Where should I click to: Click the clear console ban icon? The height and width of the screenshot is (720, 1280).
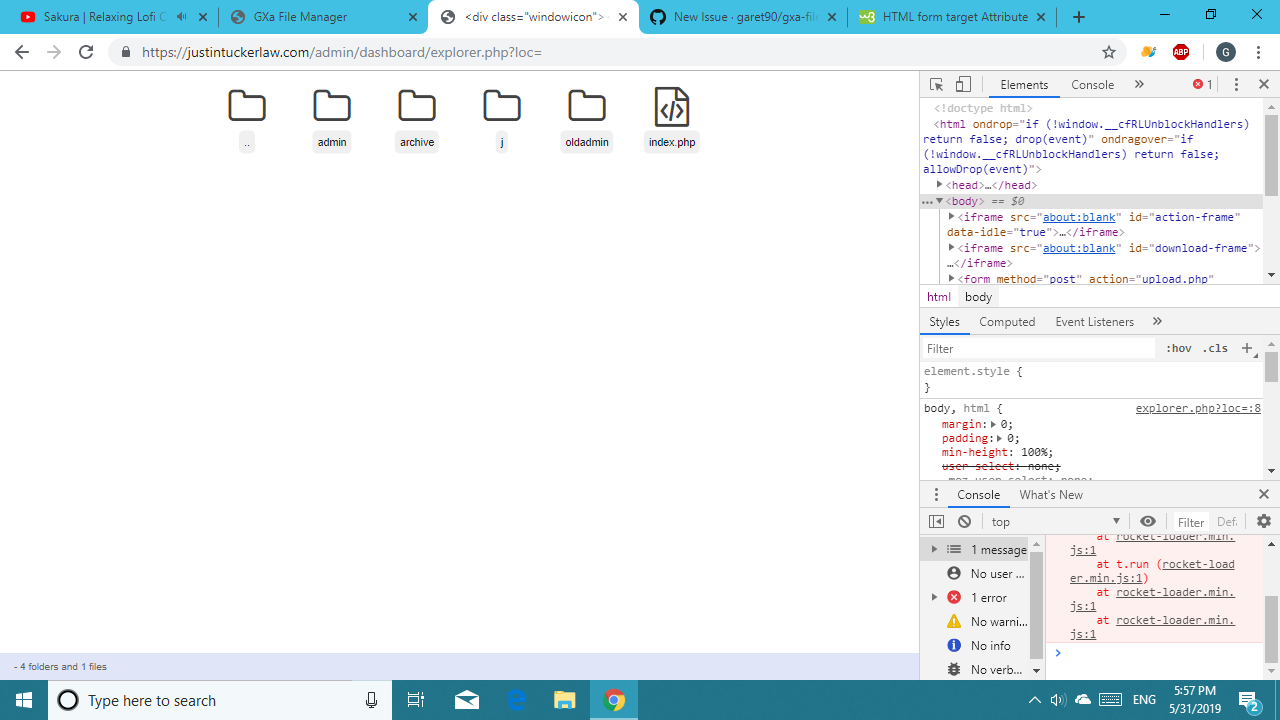964,521
